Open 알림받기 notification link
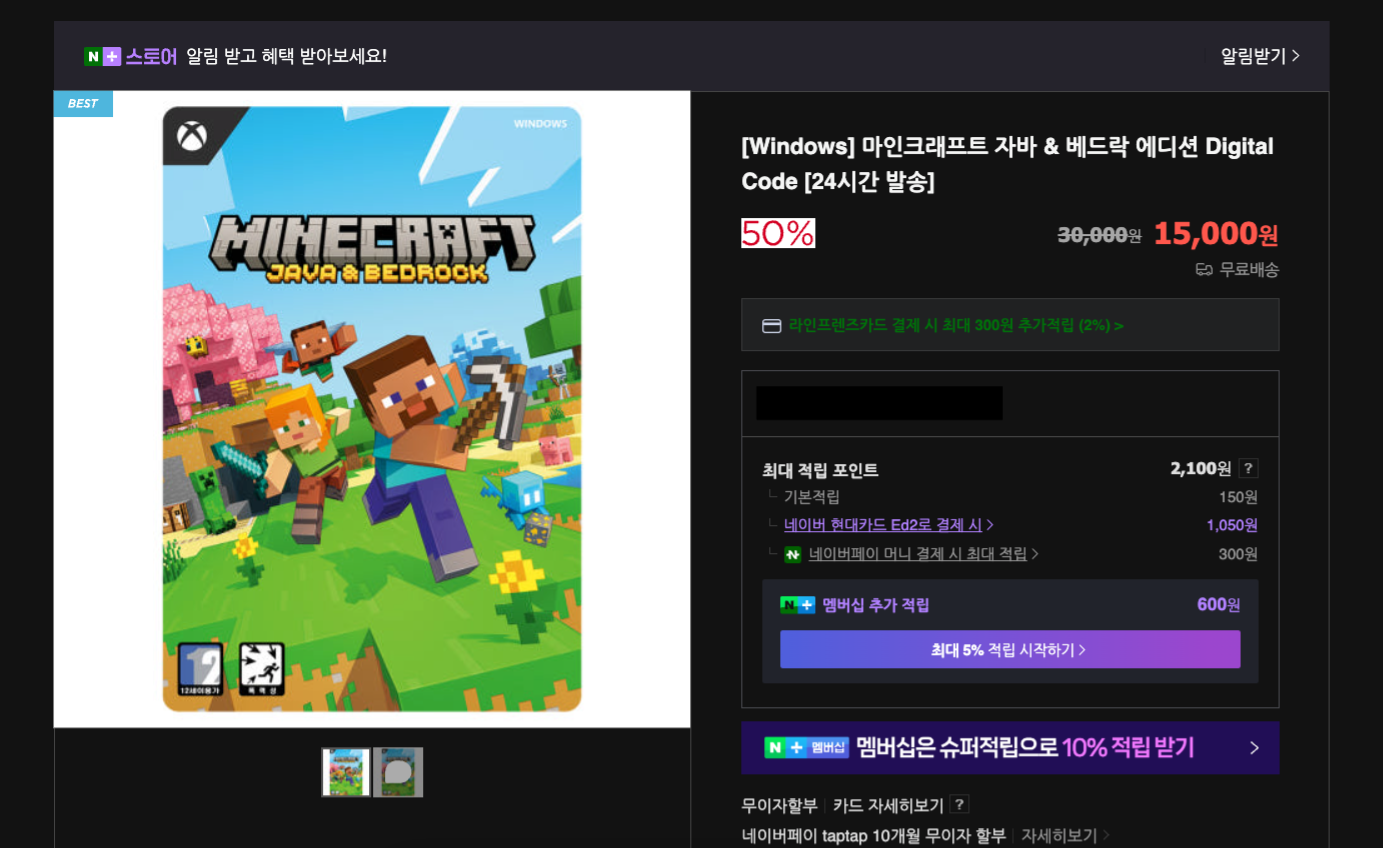Image resolution: width=1383 pixels, height=848 pixels. pyautogui.click(x=1259, y=56)
